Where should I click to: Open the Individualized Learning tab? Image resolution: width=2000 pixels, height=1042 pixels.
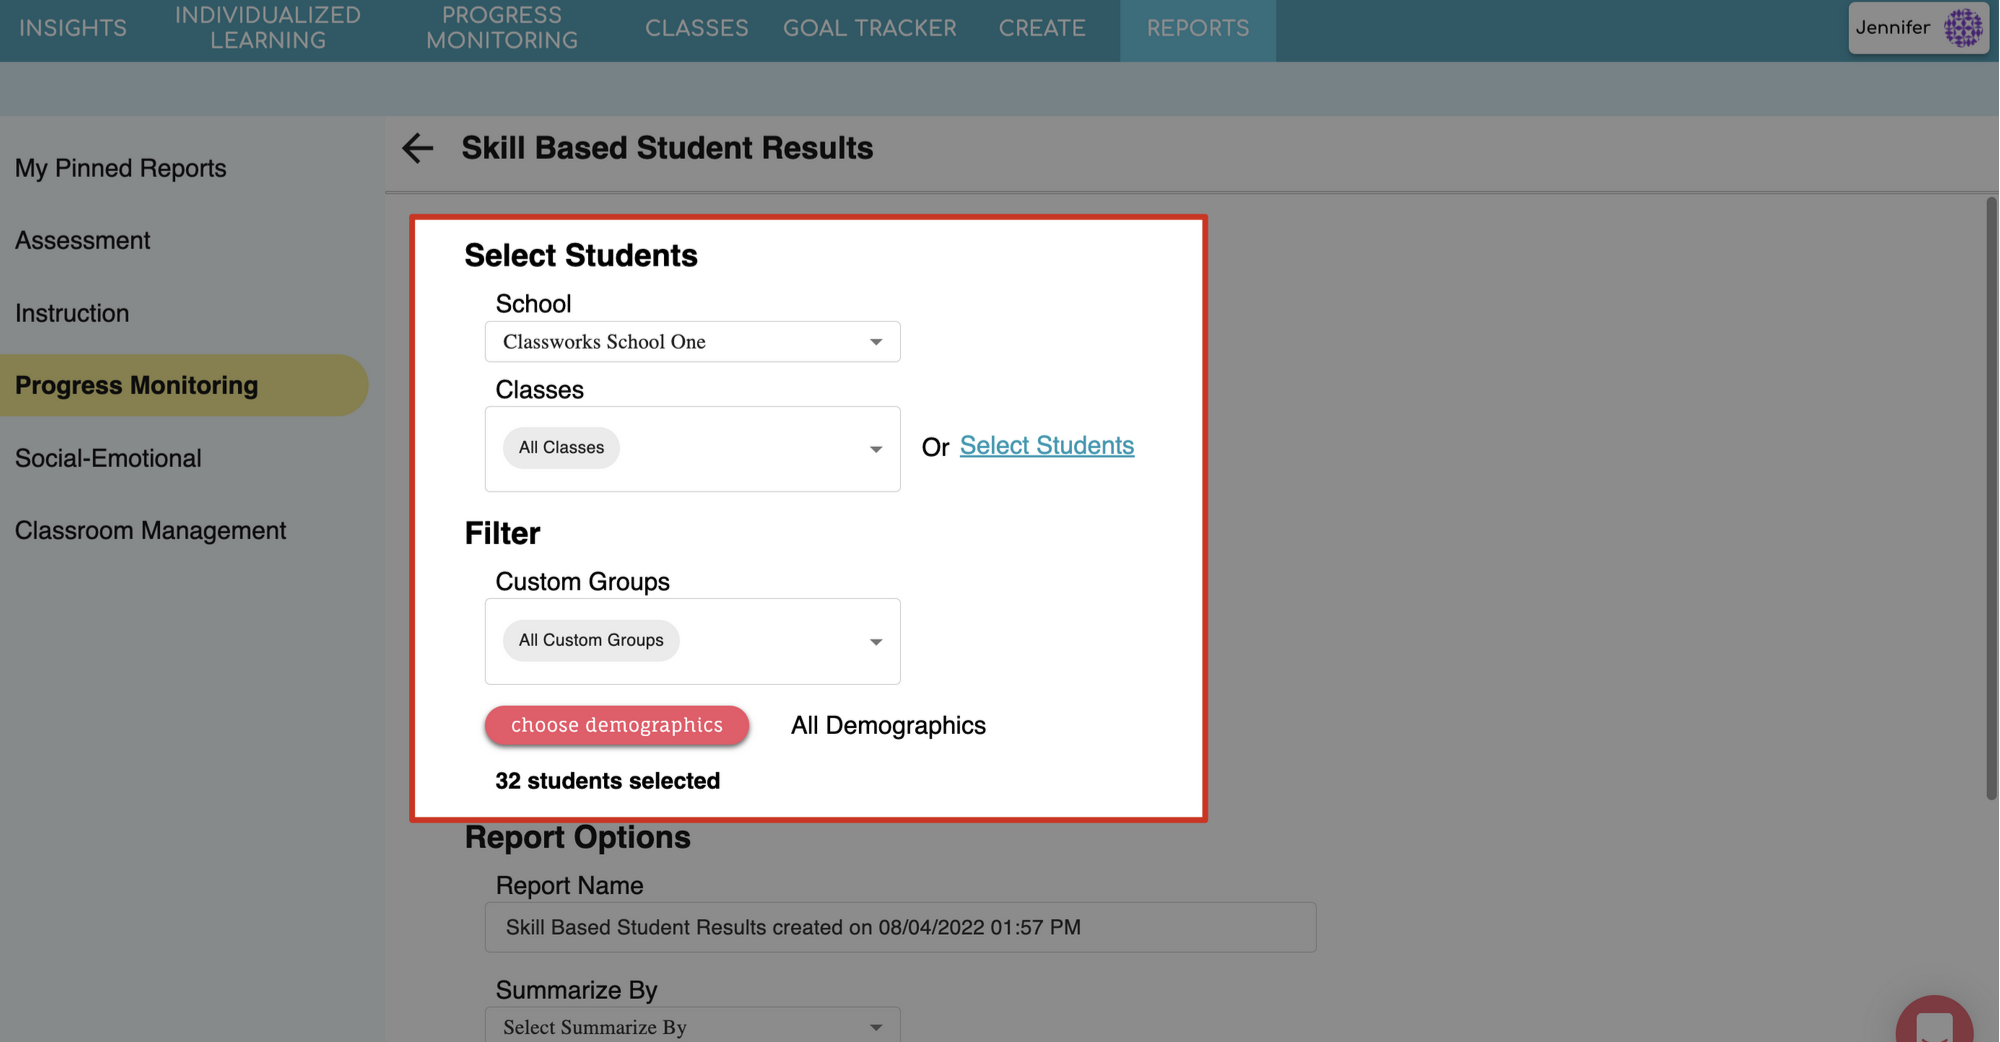pos(268,28)
